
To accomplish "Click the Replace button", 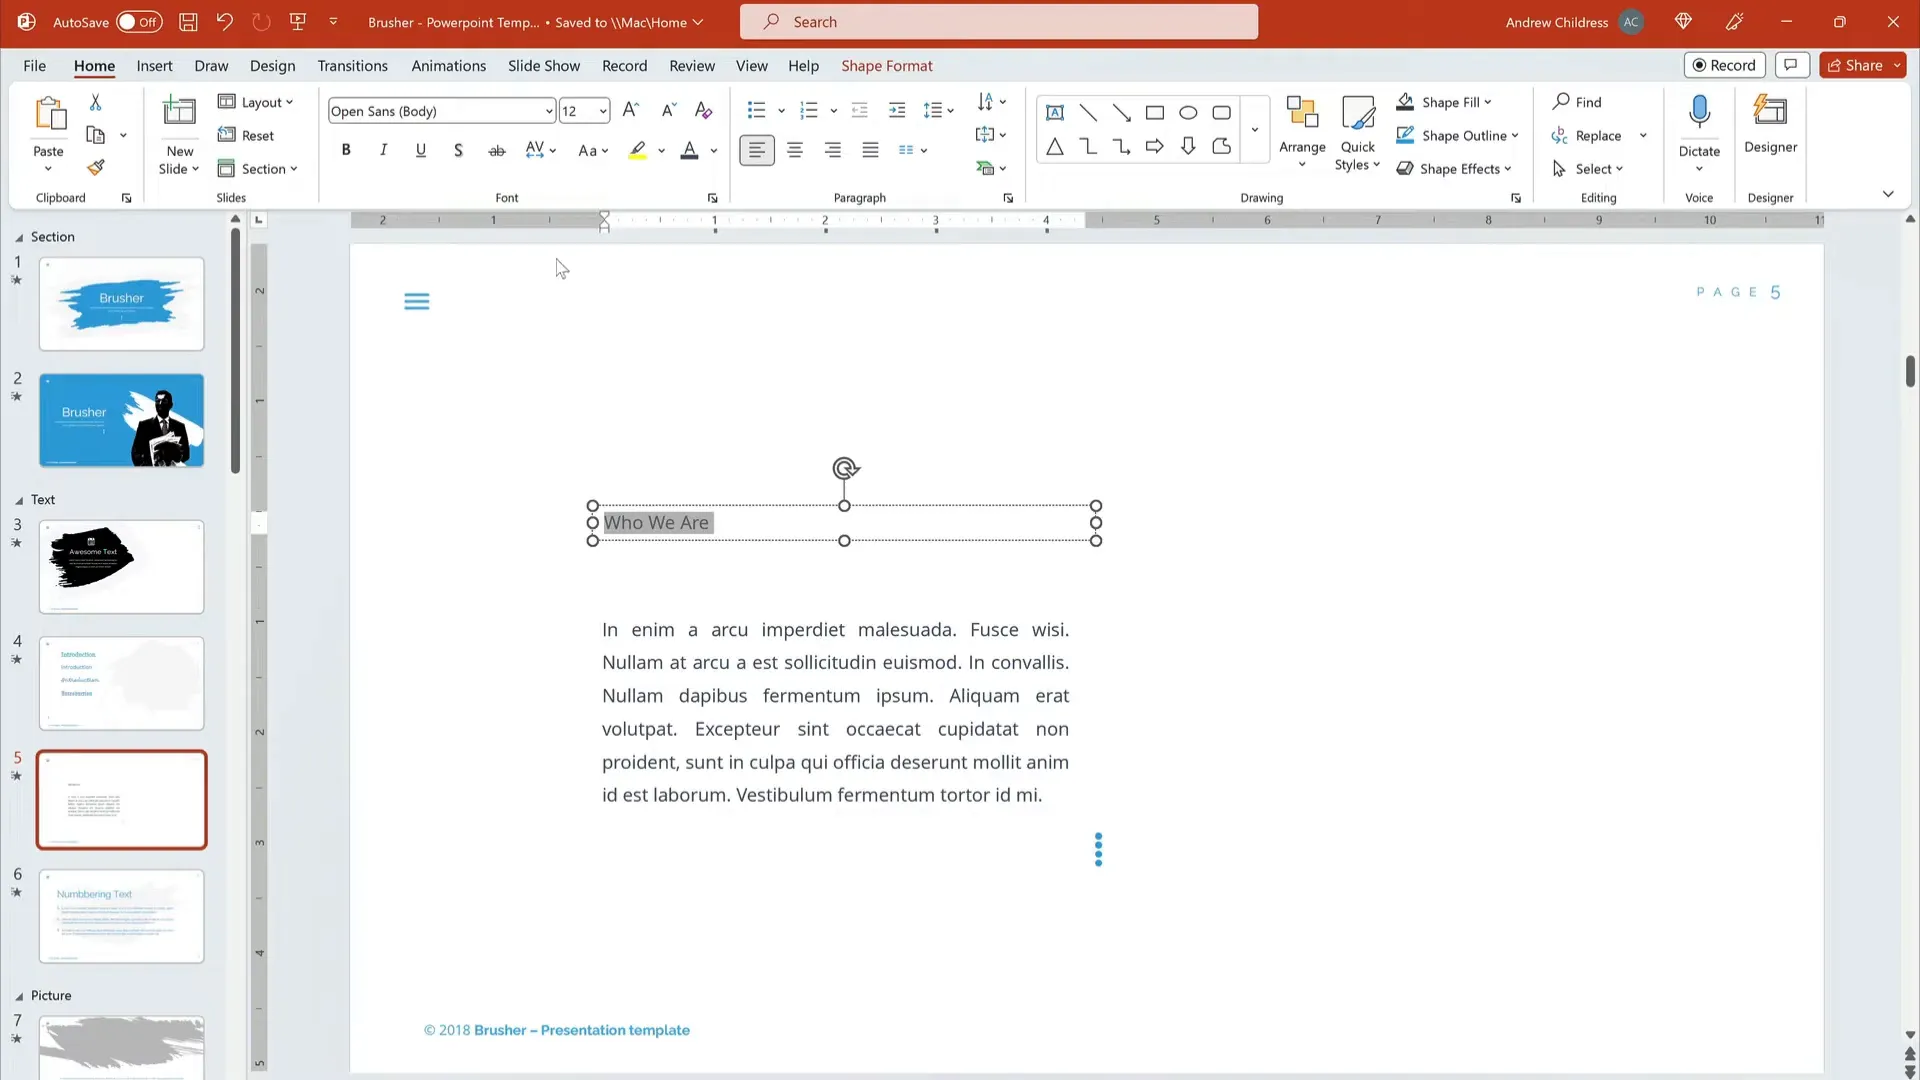I will pos(1587,135).
